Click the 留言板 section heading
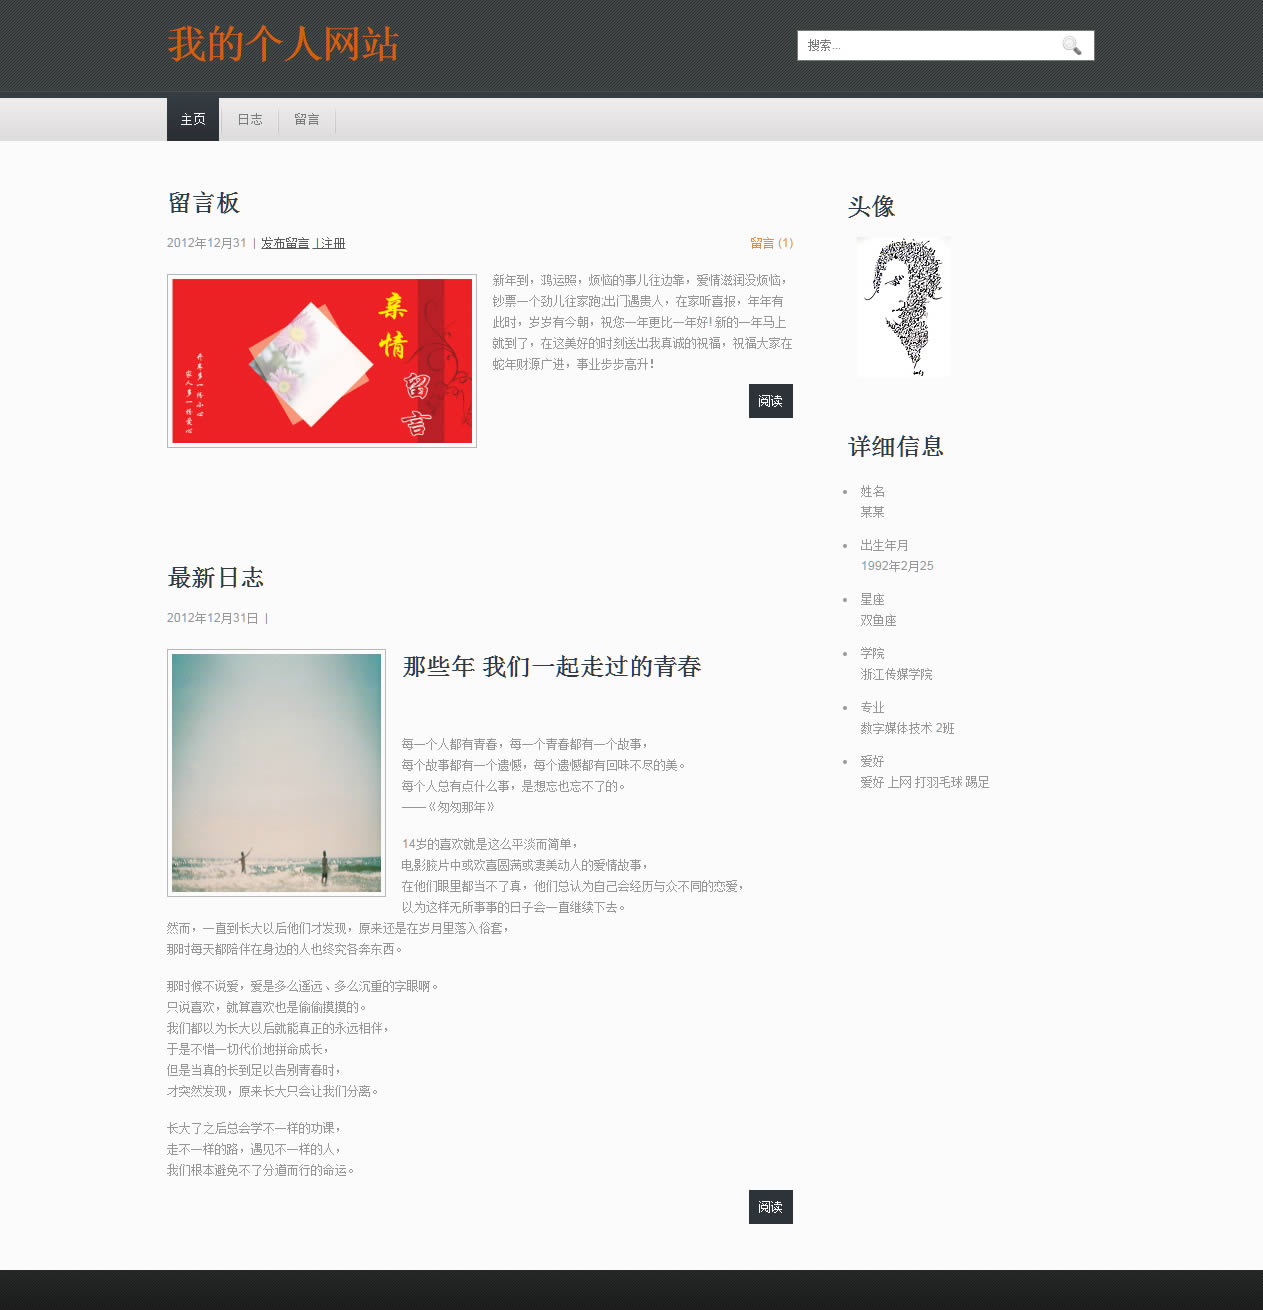The height and width of the screenshot is (1310, 1263). pos(204,203)
